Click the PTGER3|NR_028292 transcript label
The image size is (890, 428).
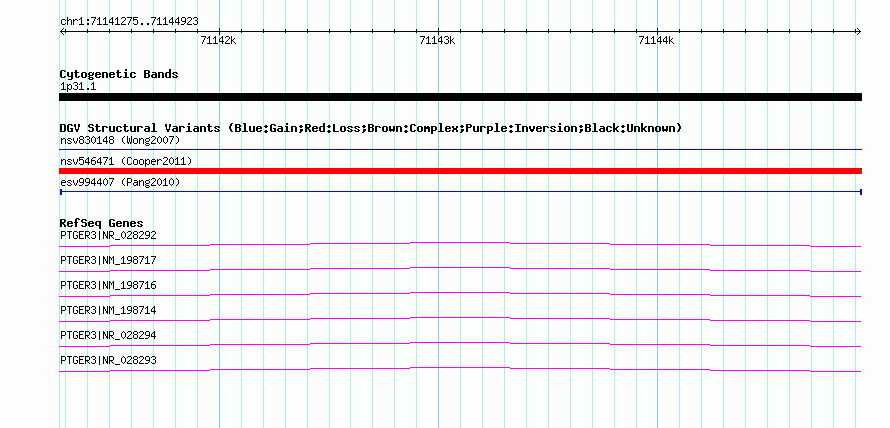click(108, 235)
